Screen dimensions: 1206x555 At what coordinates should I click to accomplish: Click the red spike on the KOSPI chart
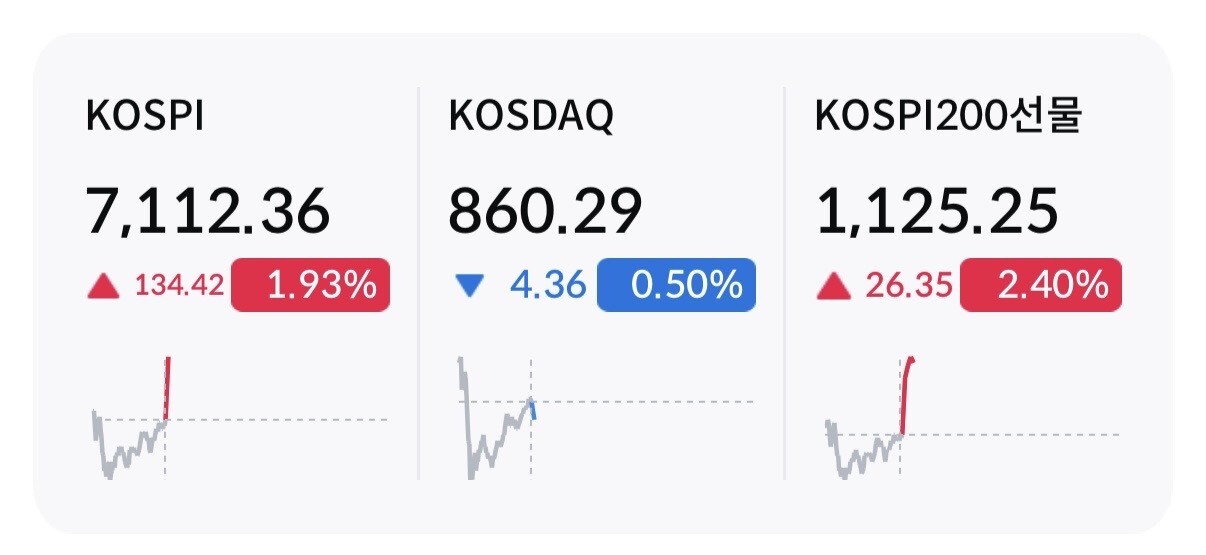coord(167,388)
